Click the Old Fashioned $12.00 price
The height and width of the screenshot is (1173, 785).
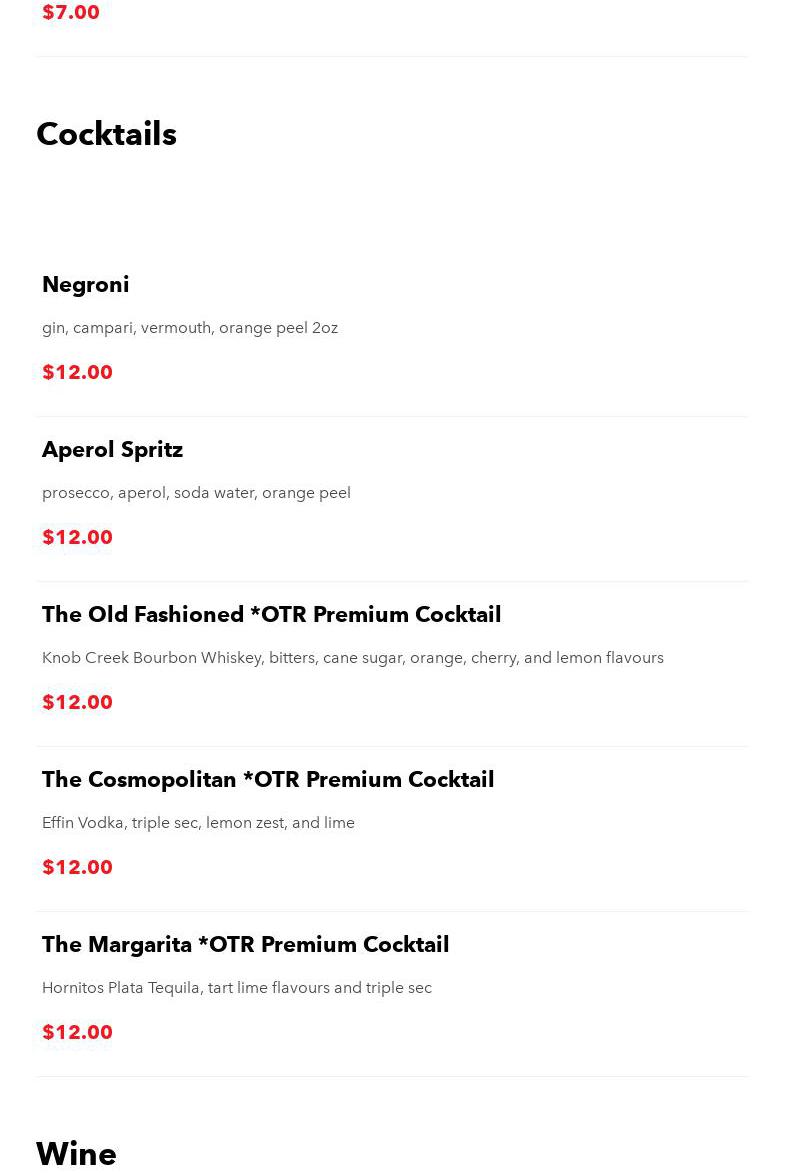77,702
